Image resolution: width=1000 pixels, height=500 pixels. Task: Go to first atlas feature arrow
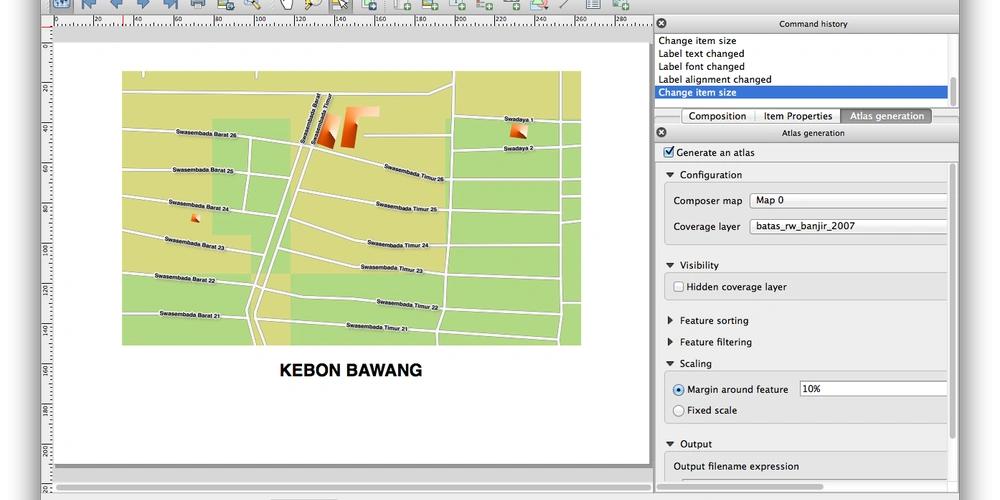(88, 4)
